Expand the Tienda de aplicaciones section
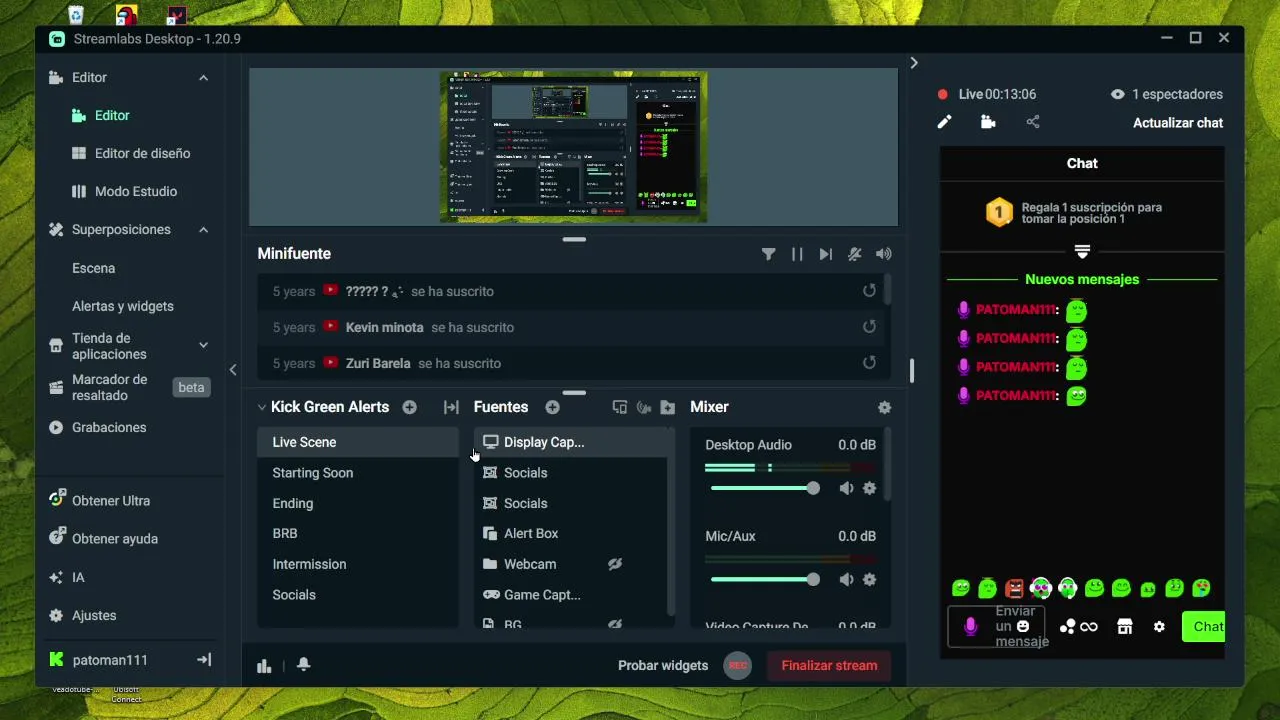 point(203,346)
